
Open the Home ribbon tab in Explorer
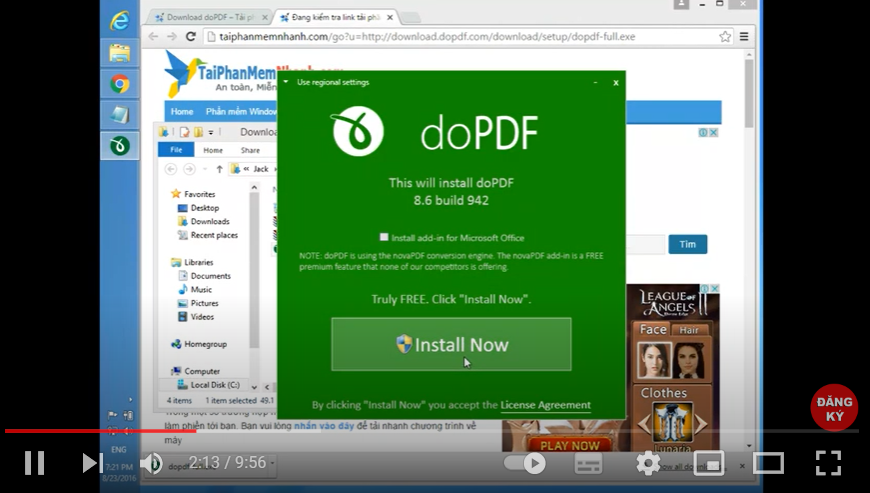213,150
